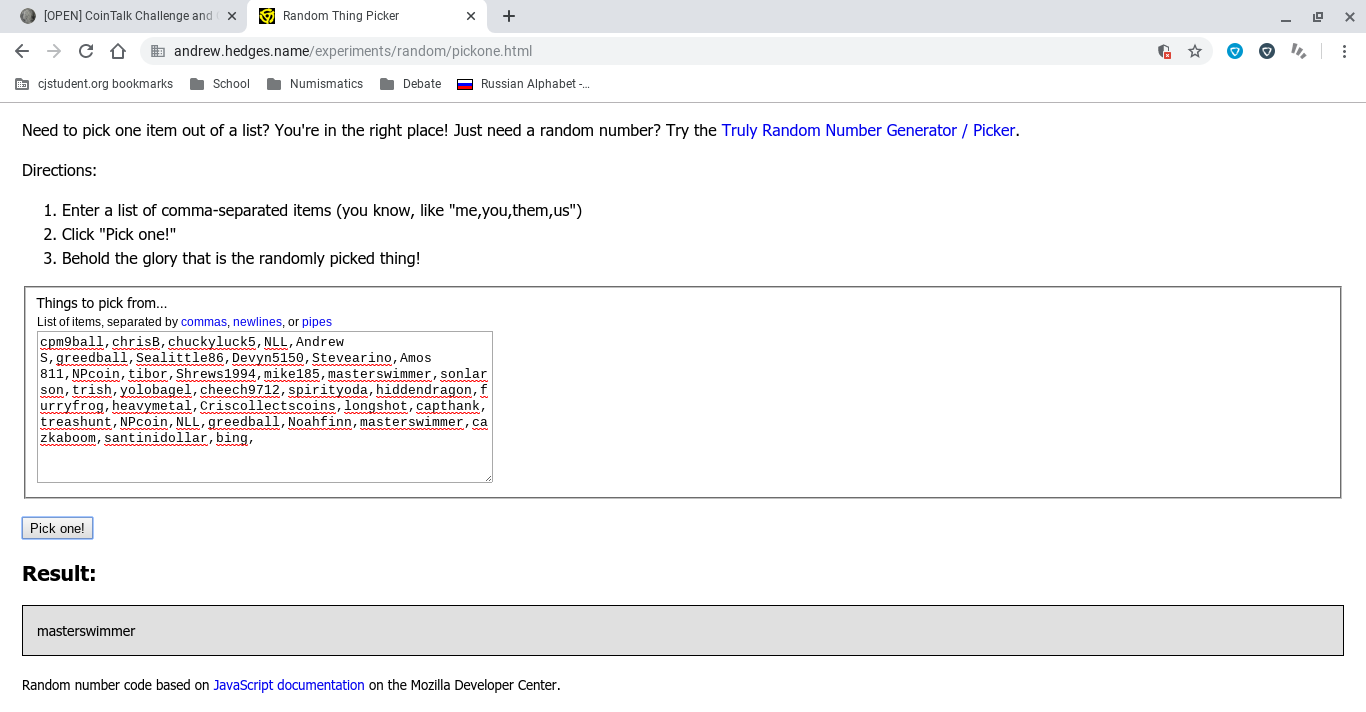Expand the Numismatics bookmarks folder
The image size is (1366, 712).
pos(315,84)
